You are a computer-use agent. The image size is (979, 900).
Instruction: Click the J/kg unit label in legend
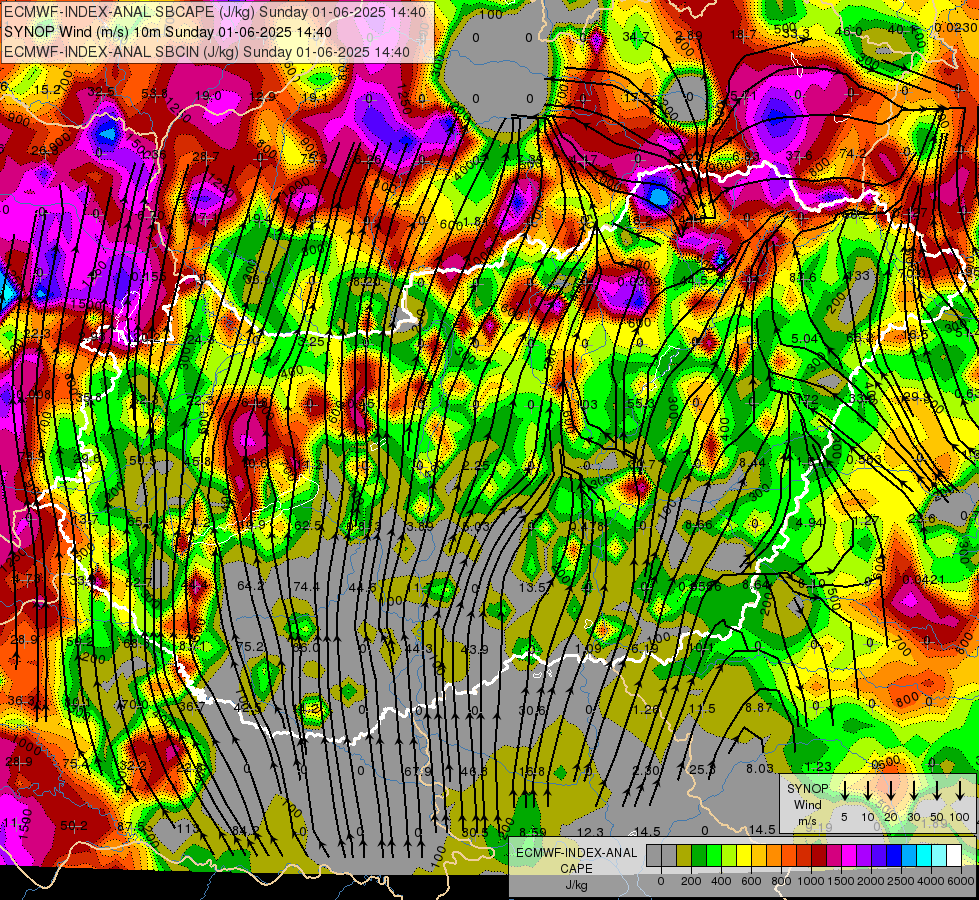click(x=576, y=885)
